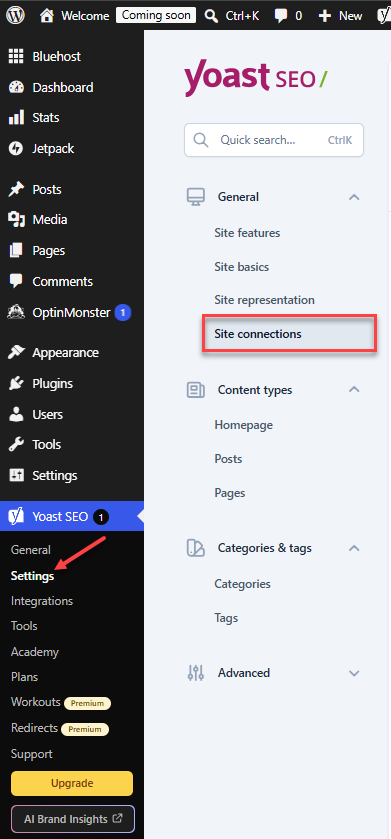Open Academy in Yoast submenu
This screenshot has height=839, width=391.
coord(35,652)
